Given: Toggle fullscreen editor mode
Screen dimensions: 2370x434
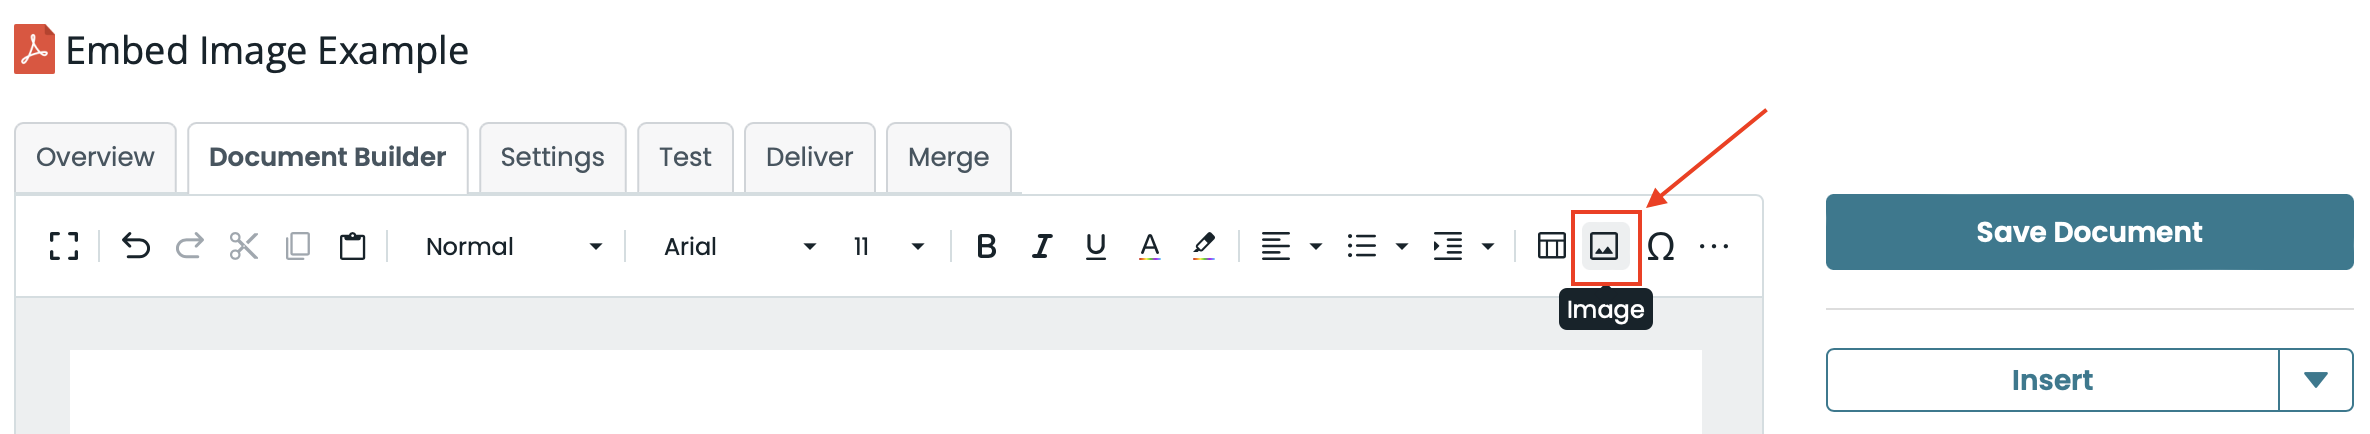Looking at the screenshot, I should [64, 246].
